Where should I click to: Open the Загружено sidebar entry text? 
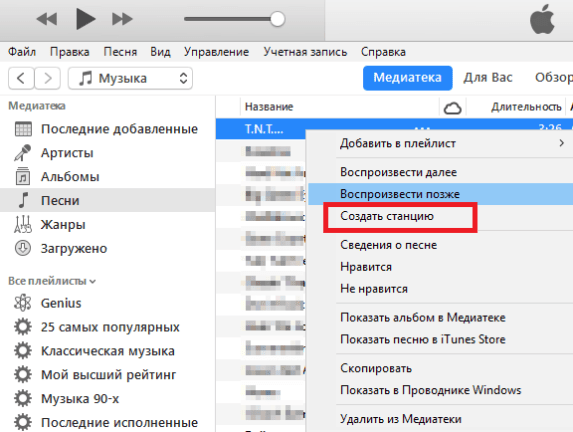pos(74,249)
